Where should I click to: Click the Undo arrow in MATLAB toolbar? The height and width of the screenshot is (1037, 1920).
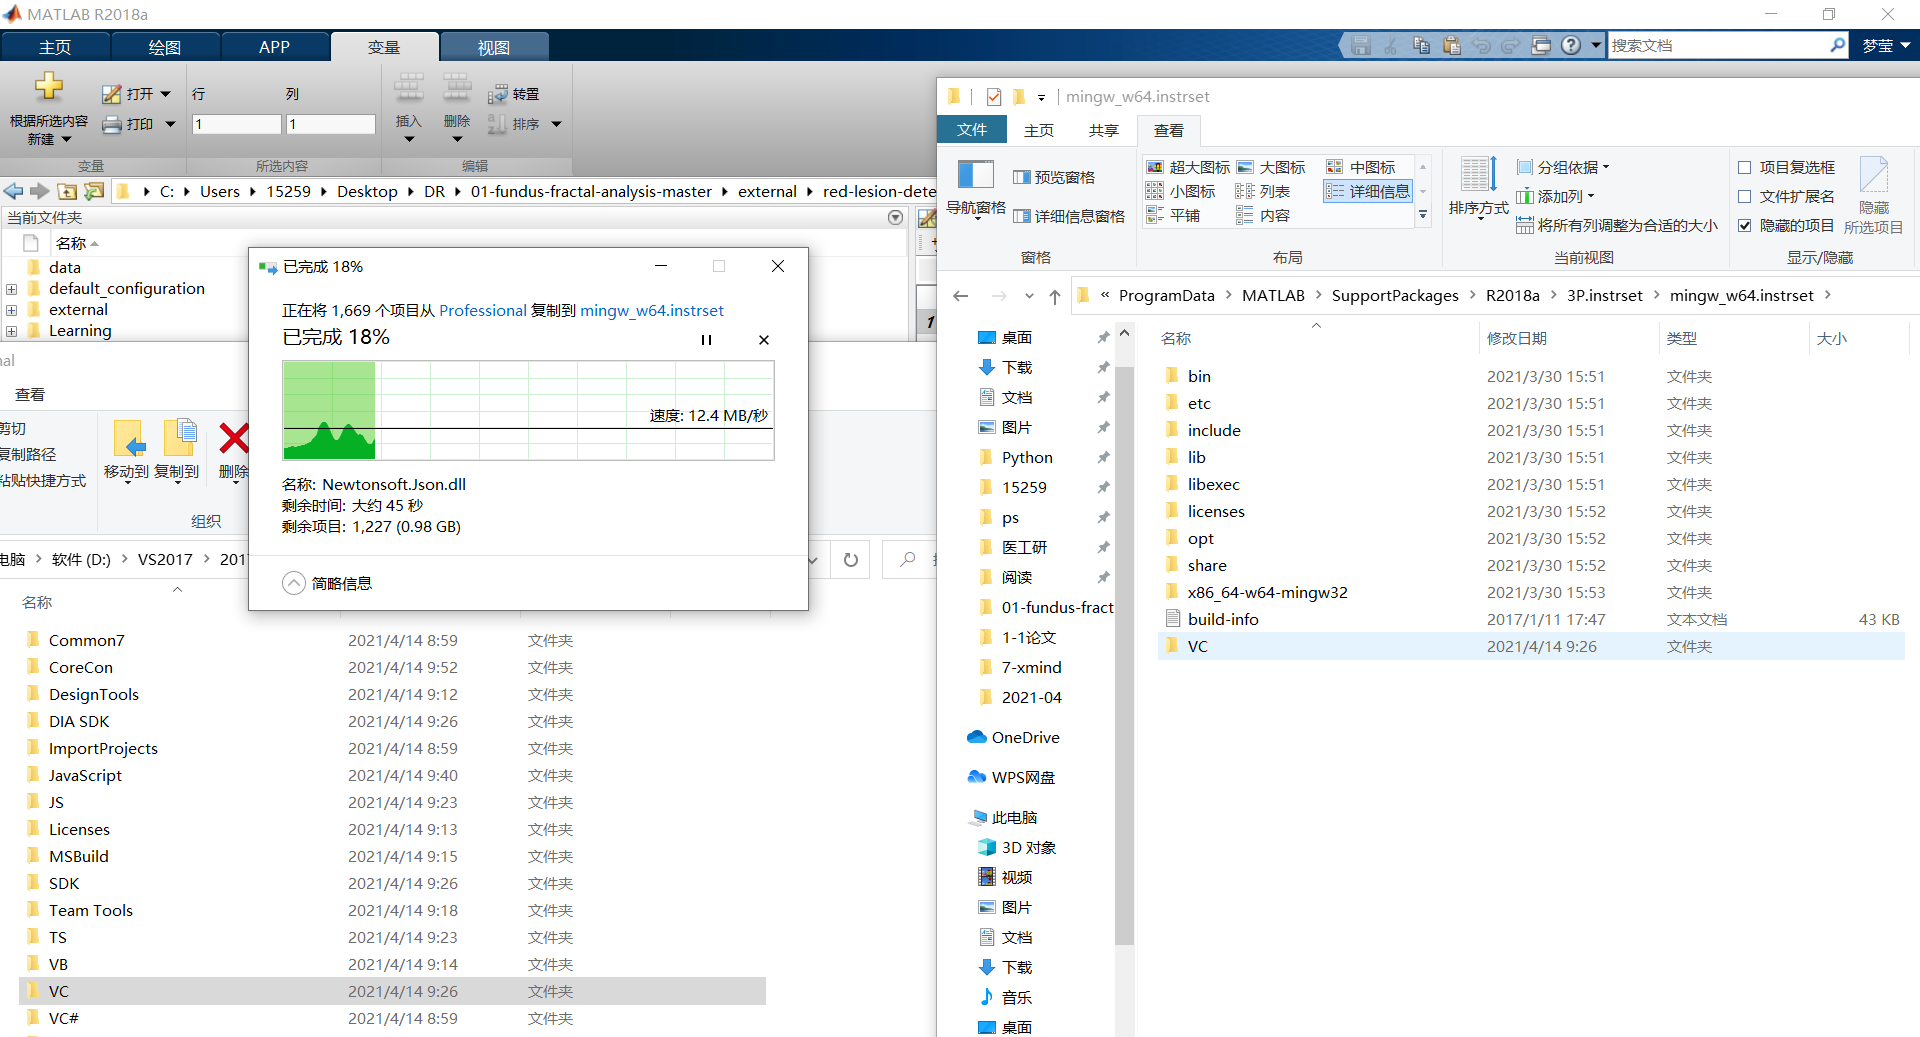pos(1482,45)
